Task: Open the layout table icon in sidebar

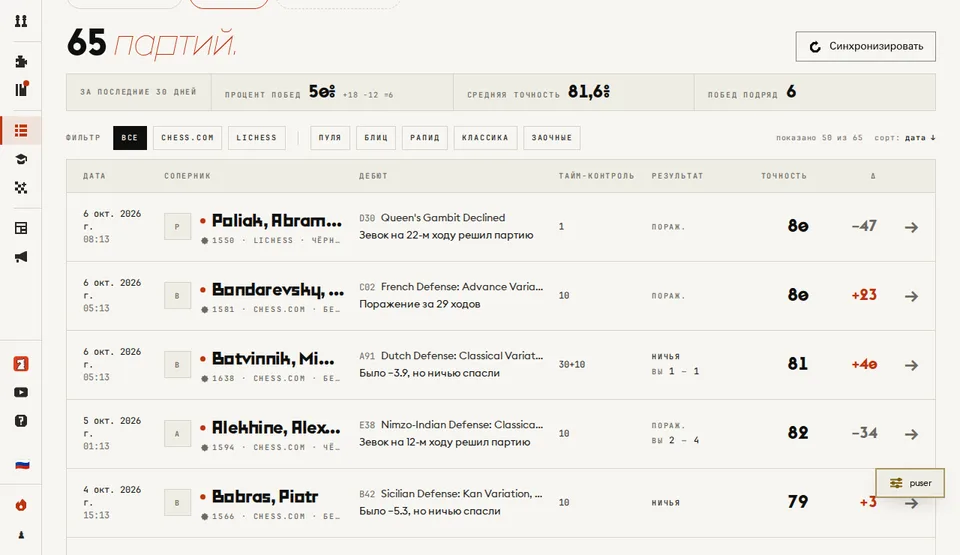Action: click(21, 228)
